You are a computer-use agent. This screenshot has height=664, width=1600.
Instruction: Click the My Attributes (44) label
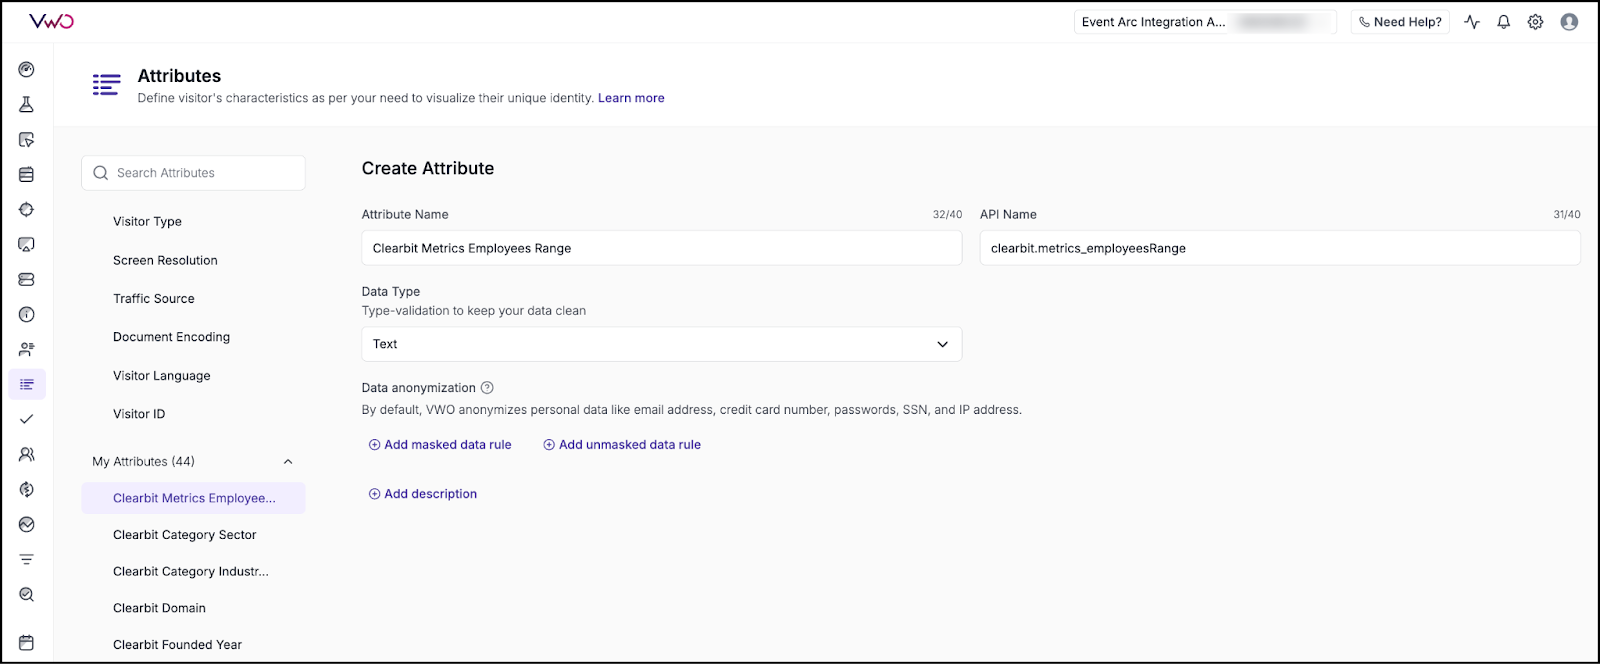[x=143, y=462]
